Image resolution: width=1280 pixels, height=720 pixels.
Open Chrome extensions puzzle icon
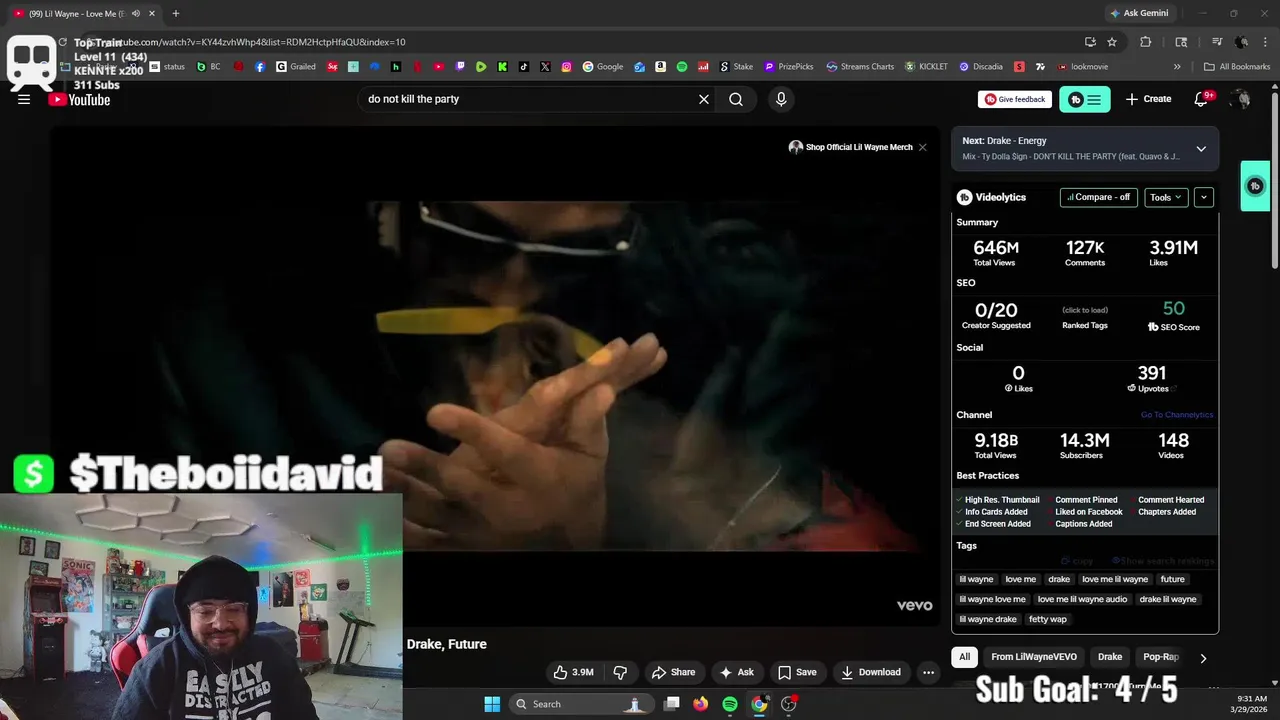[x=1146, y=42]
